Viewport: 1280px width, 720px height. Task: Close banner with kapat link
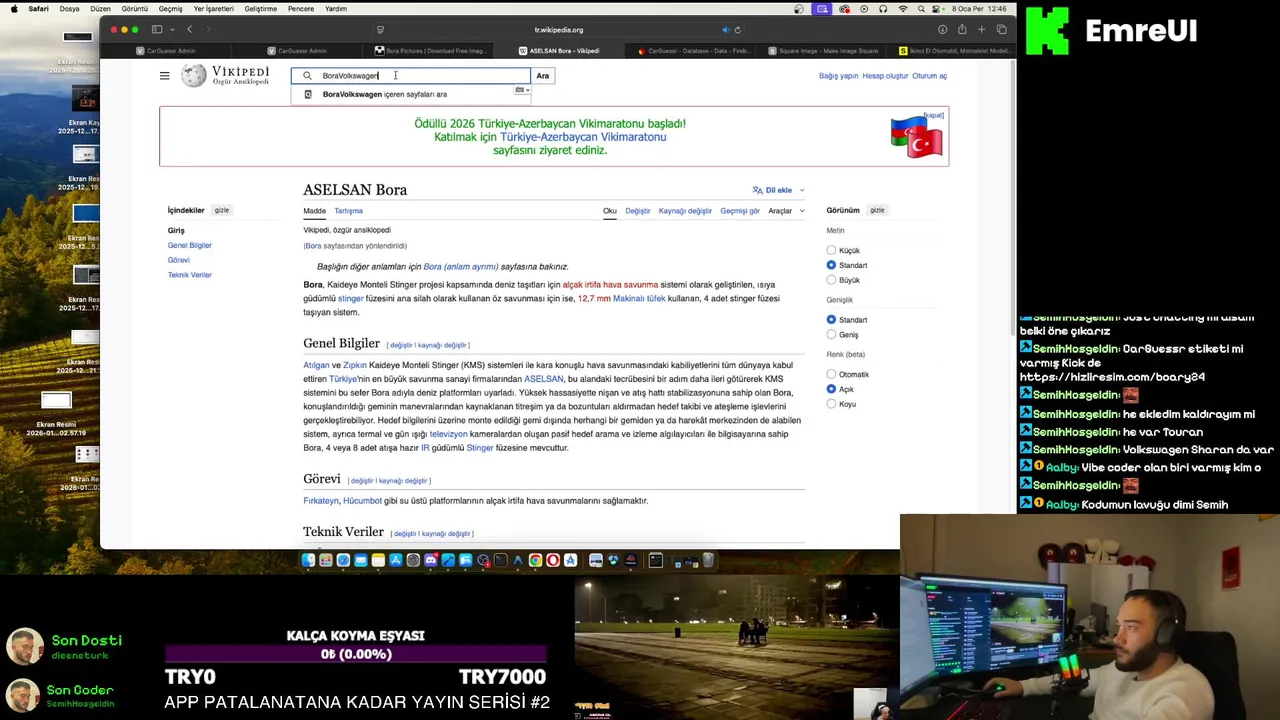(933, 115)
